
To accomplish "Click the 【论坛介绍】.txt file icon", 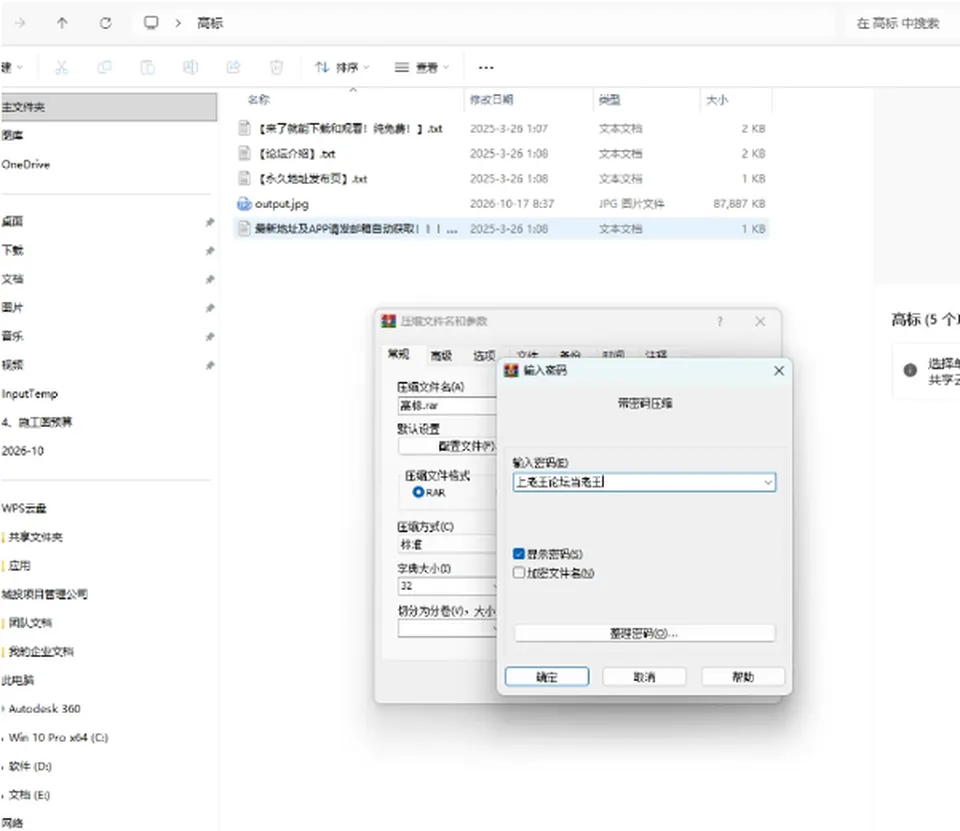I will (244, 153).
